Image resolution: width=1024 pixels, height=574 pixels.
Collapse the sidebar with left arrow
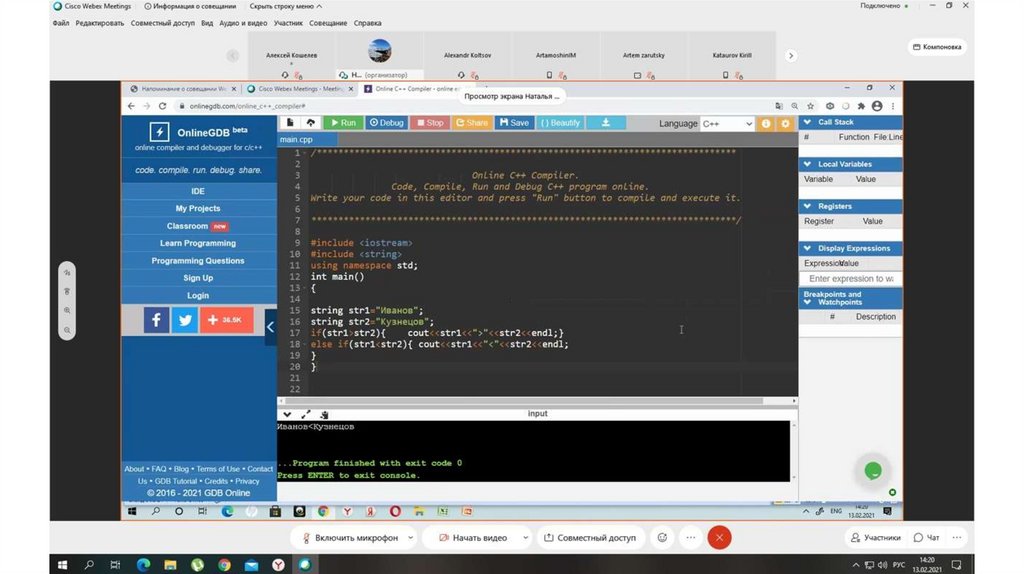(270, 327)
